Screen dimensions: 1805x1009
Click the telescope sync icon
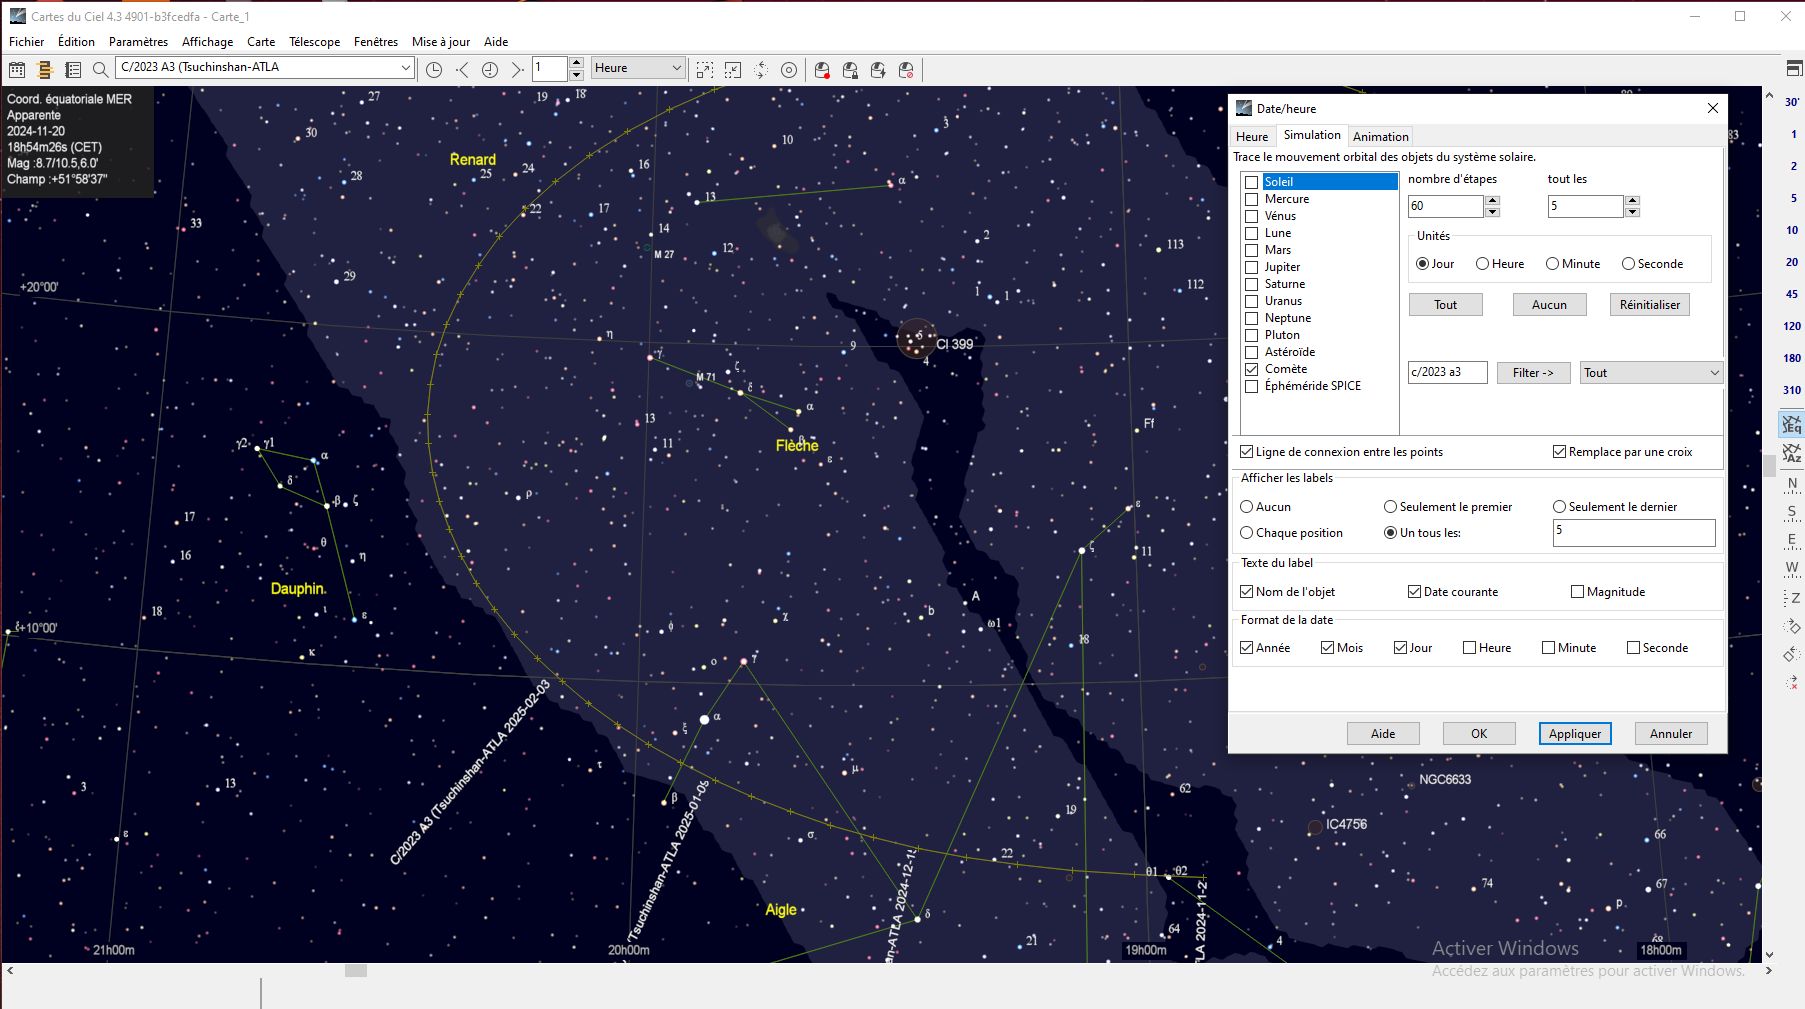click(878, 69)
